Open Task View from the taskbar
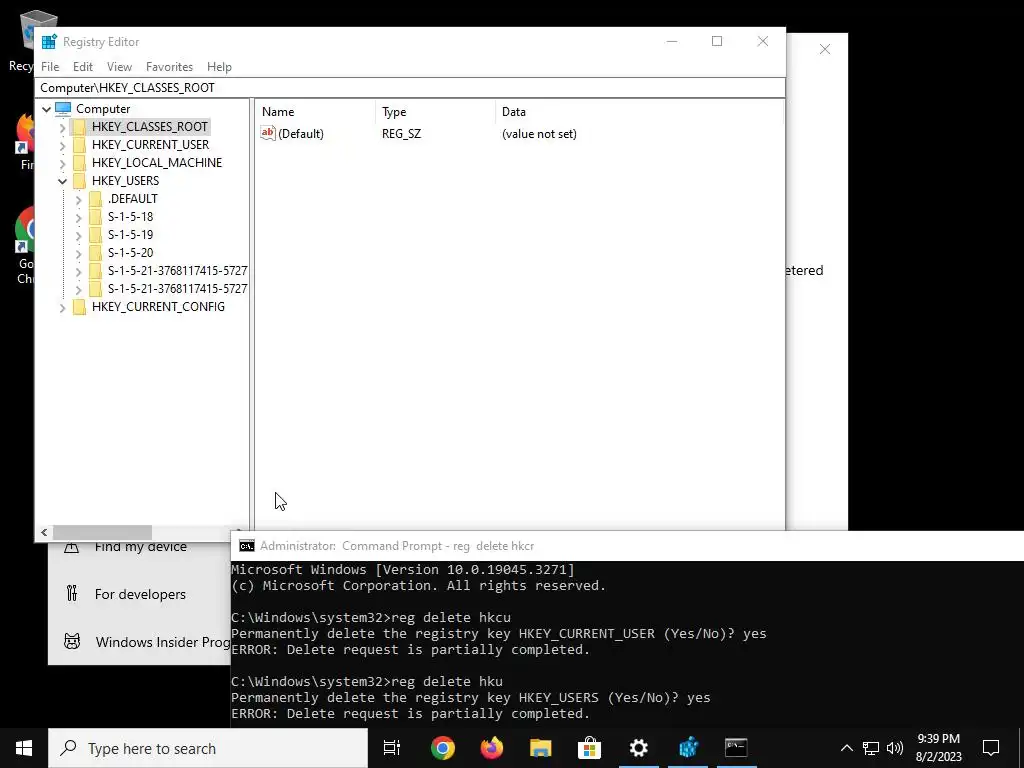Viewport: 1024px width, 768px height. pos(392,748)
